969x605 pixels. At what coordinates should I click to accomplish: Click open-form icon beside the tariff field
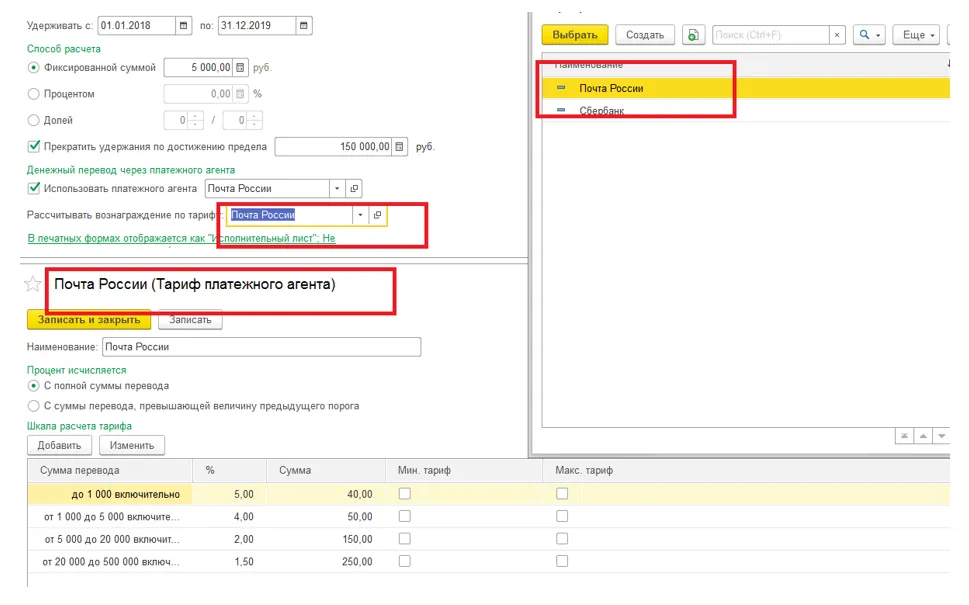(377, 215)
